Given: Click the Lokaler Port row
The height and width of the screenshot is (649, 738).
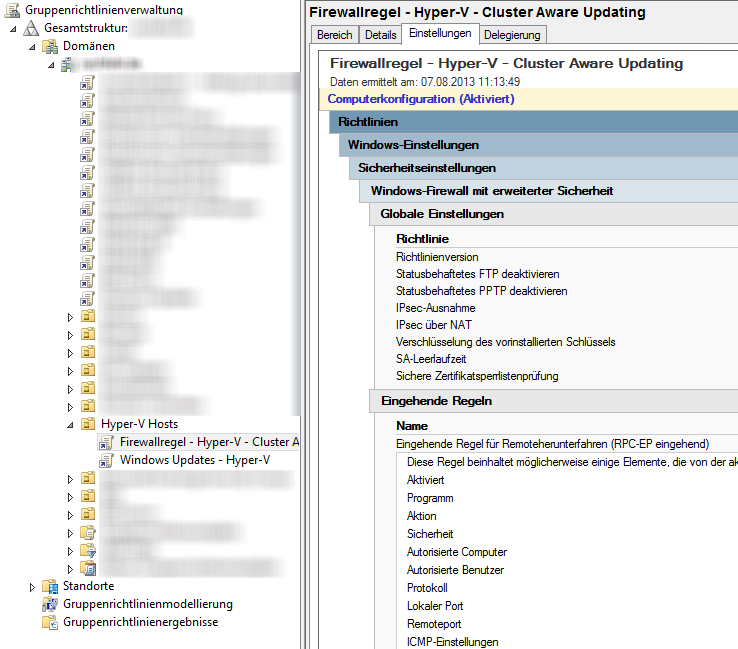Looking at the screenshot, I should [x=435, y=606].
